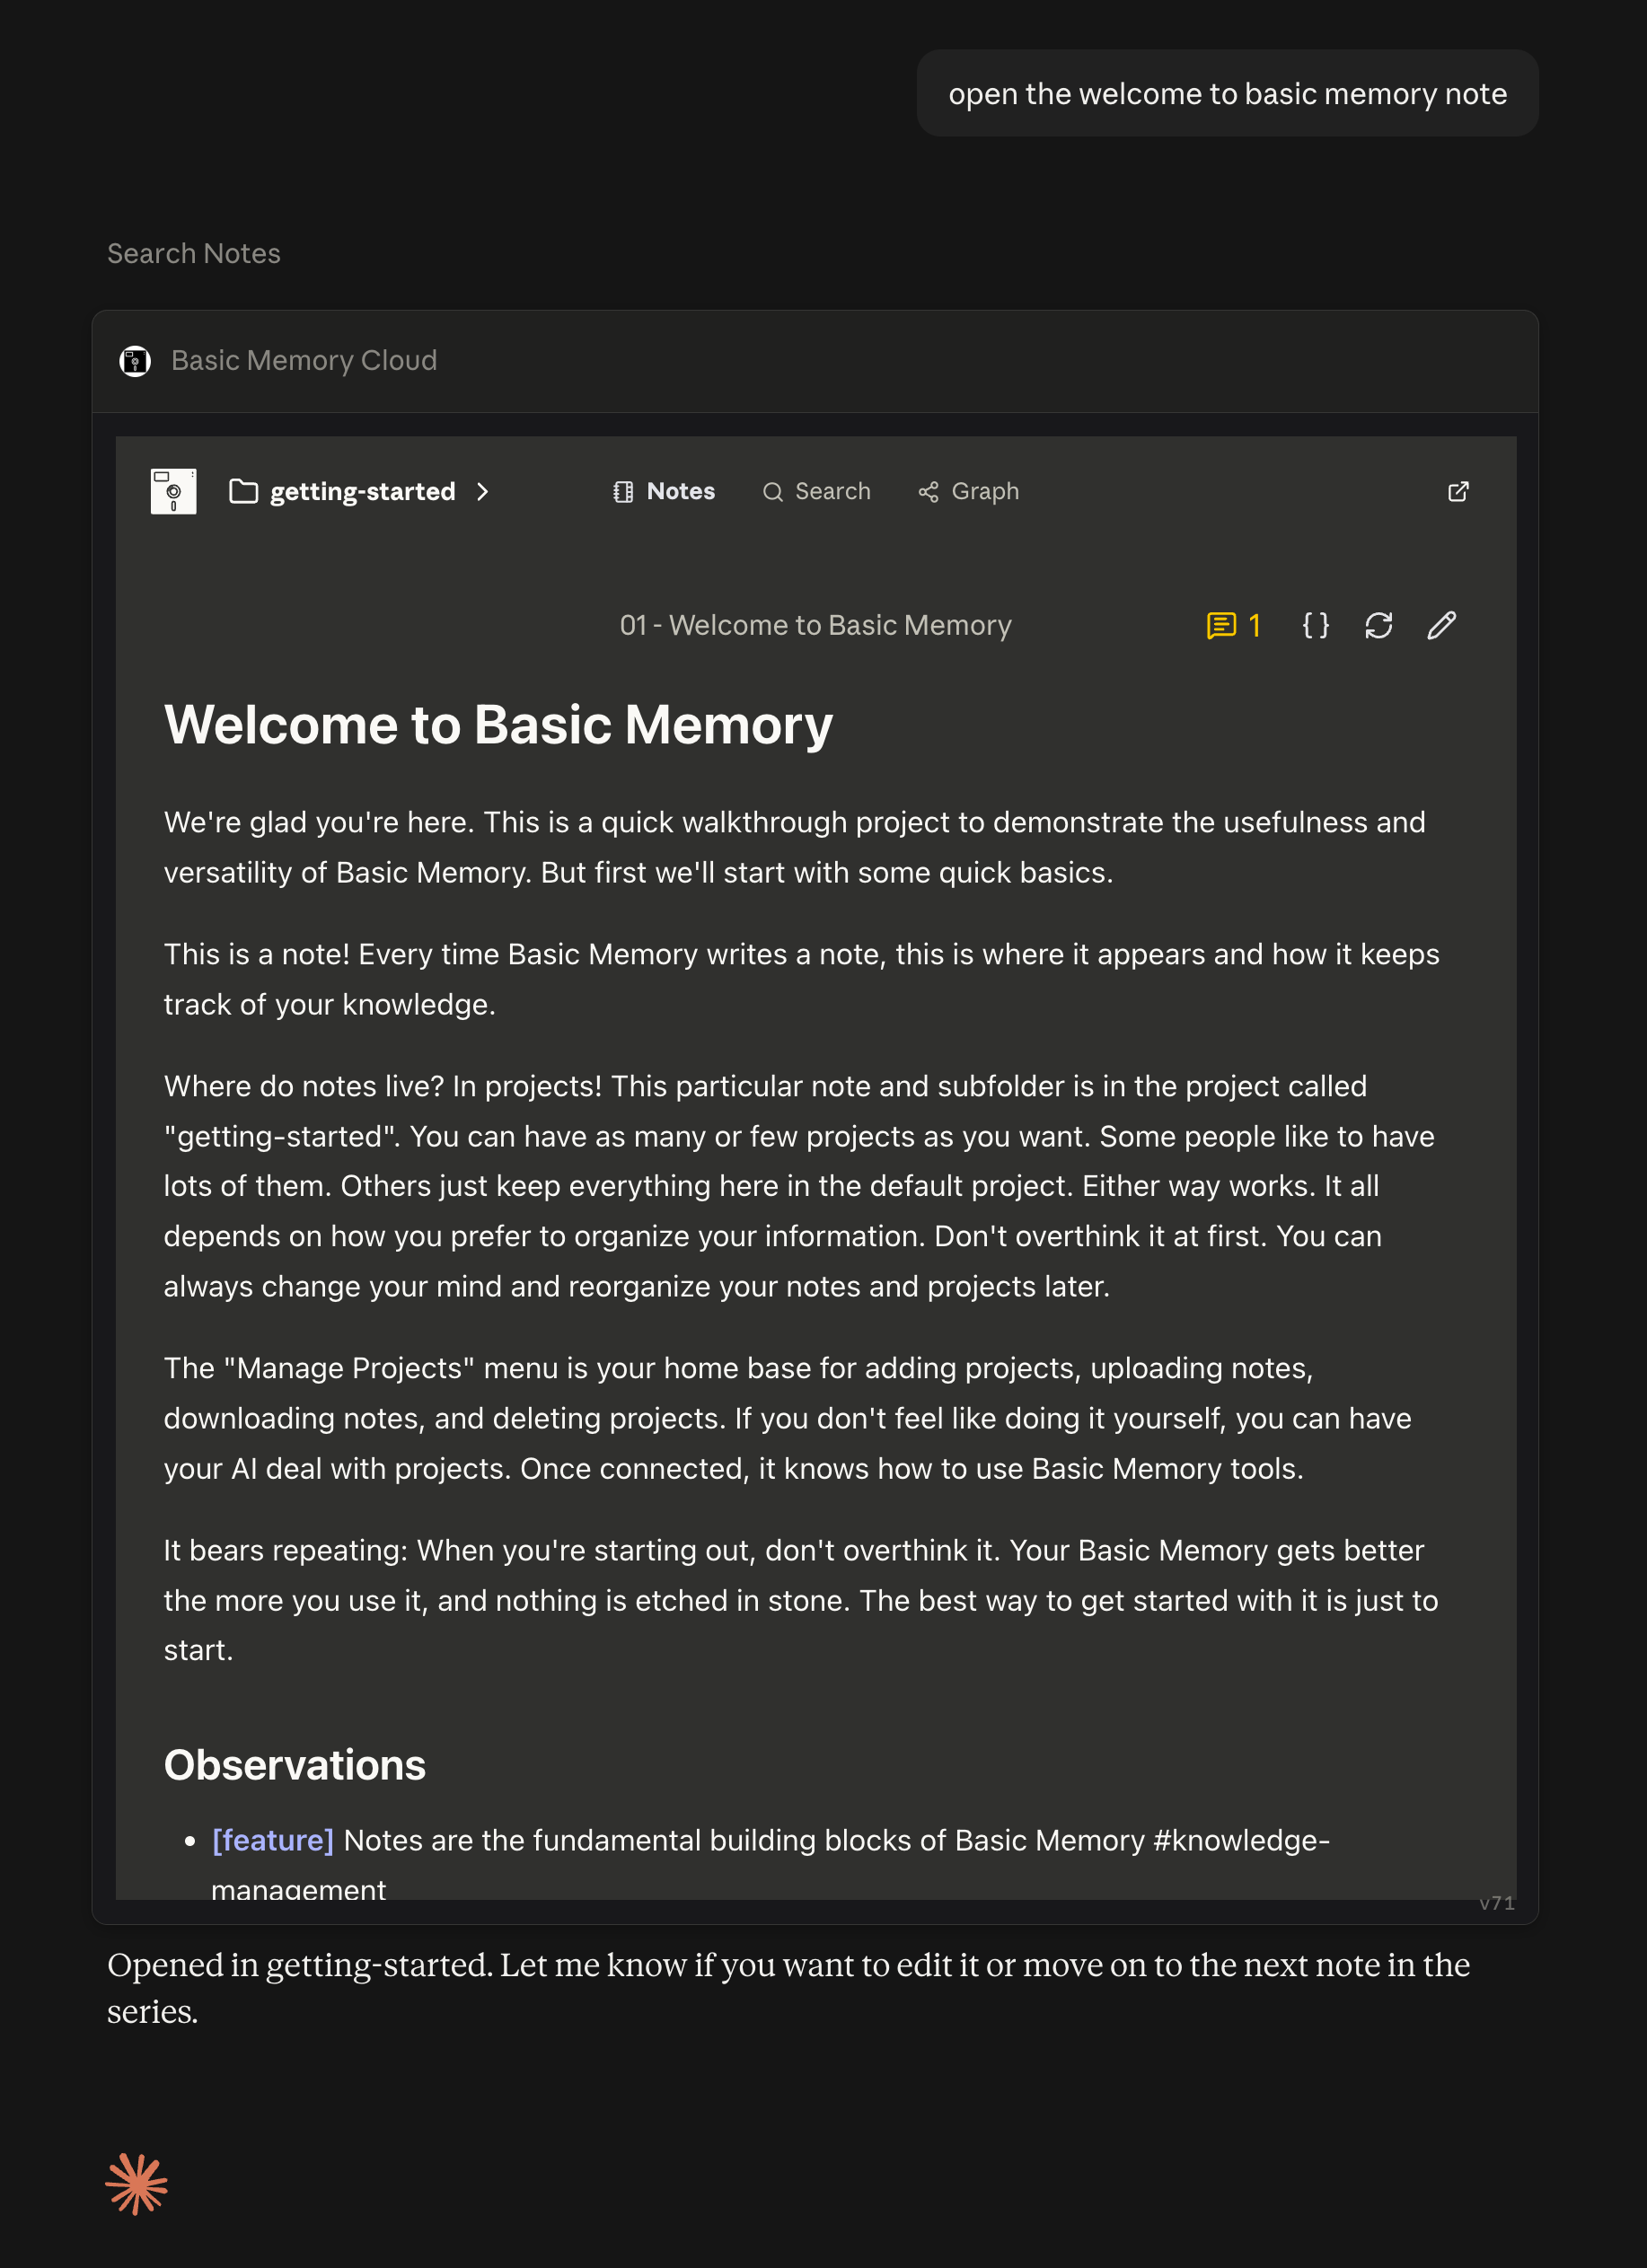This screenshot has height=2268, width=1647.
Task: Click the note title 01 - Welcome to Basic Memory
Action: pos(815,625)
